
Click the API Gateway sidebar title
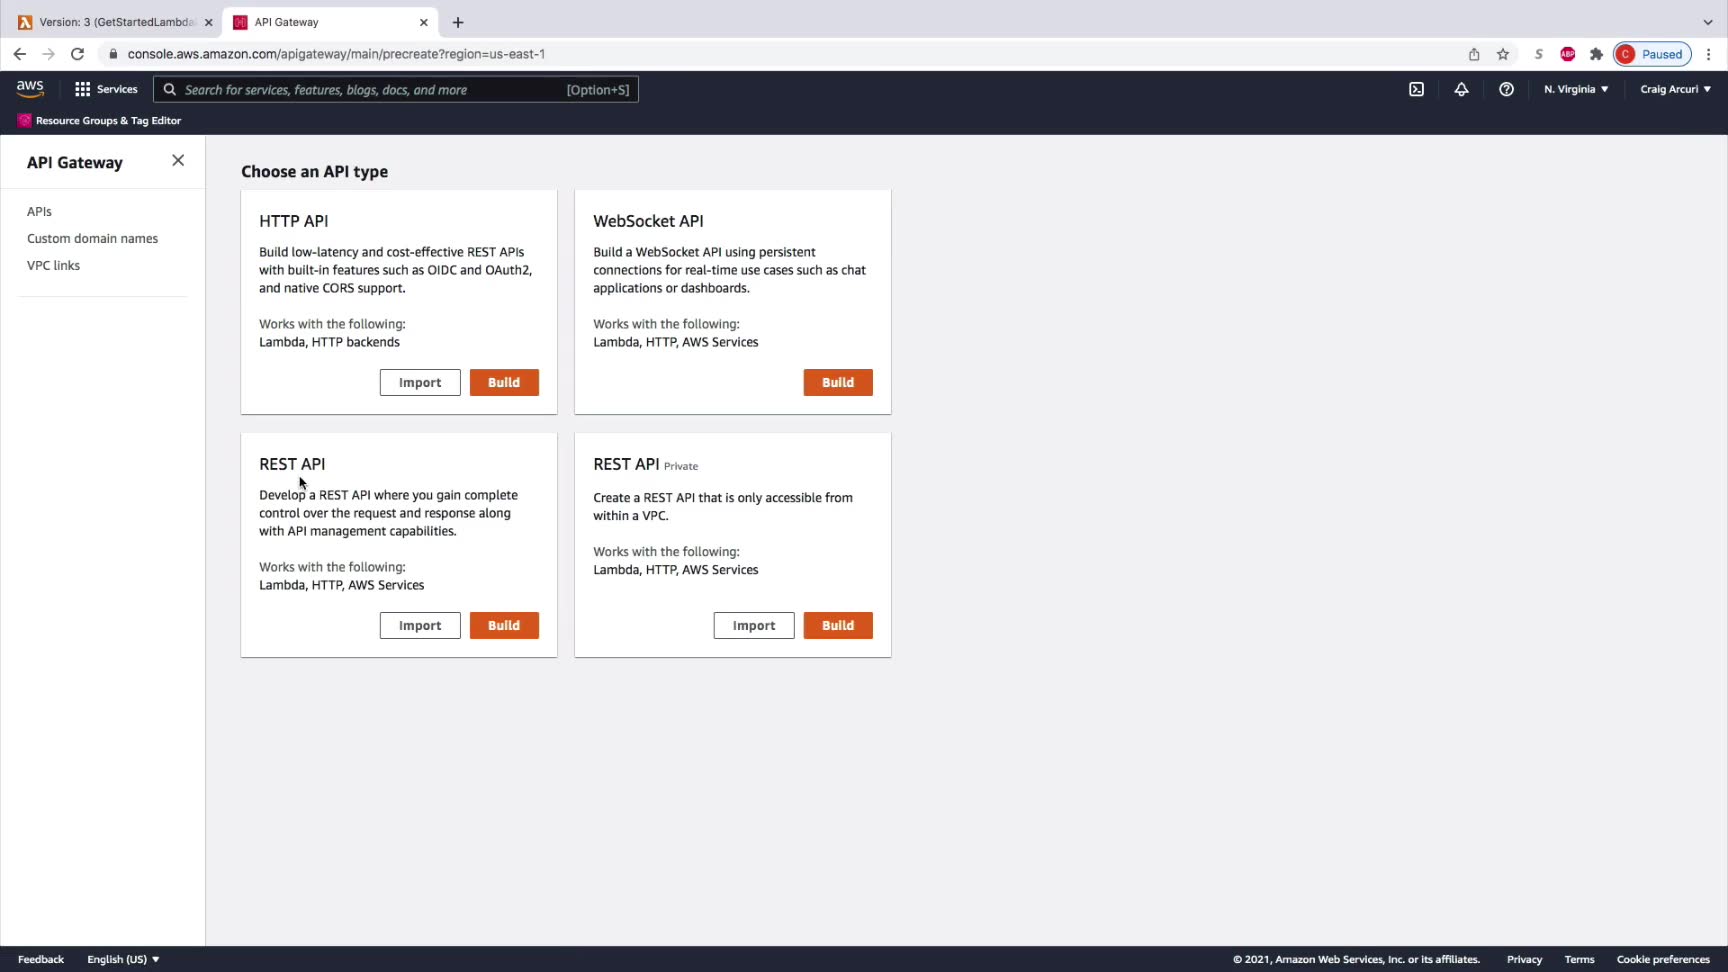coord(75,162)
